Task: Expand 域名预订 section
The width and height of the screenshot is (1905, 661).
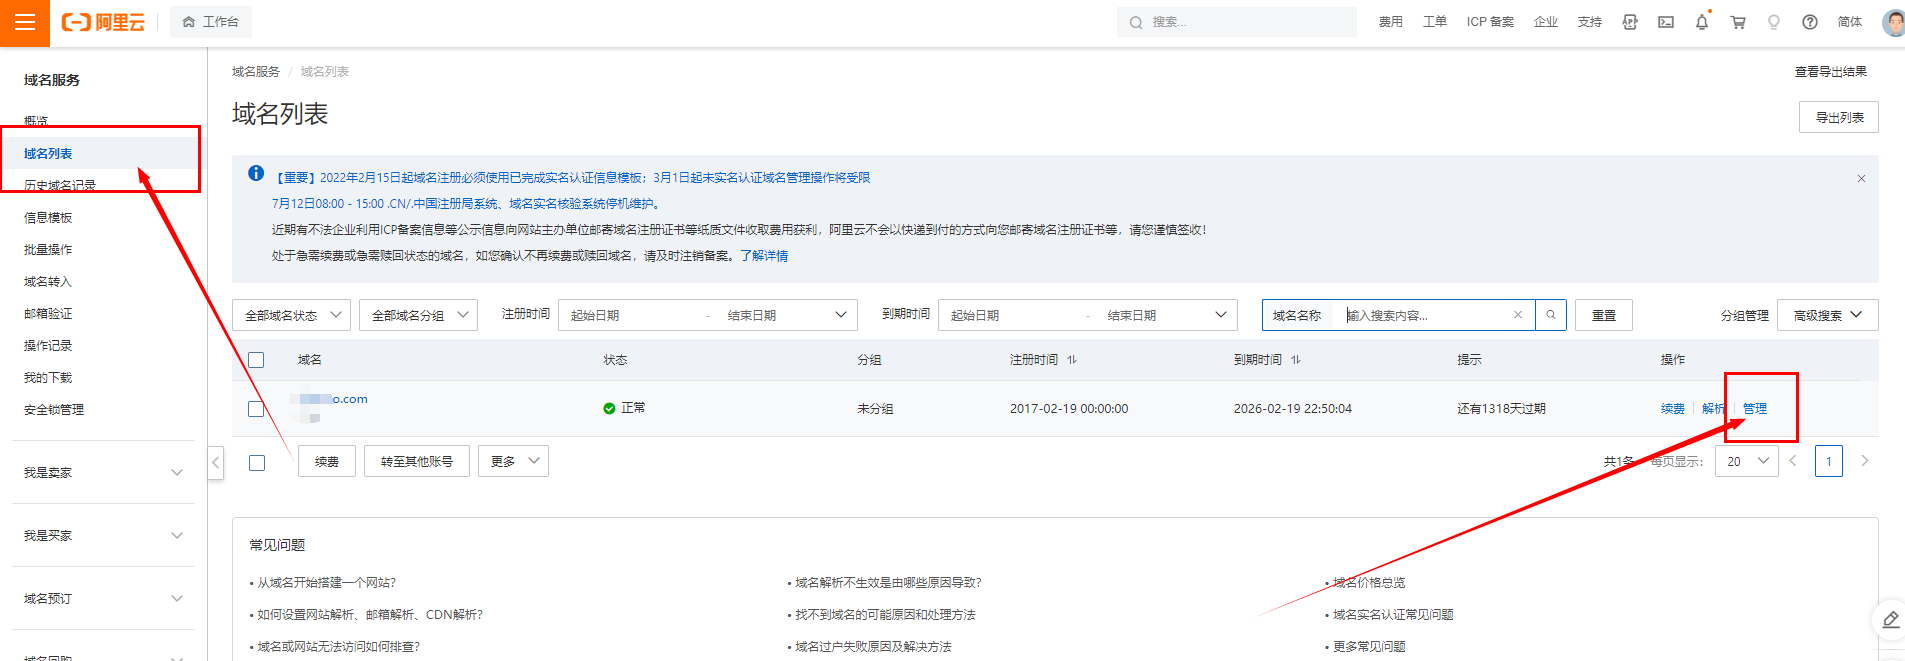Action: click(x=103, y=598)
